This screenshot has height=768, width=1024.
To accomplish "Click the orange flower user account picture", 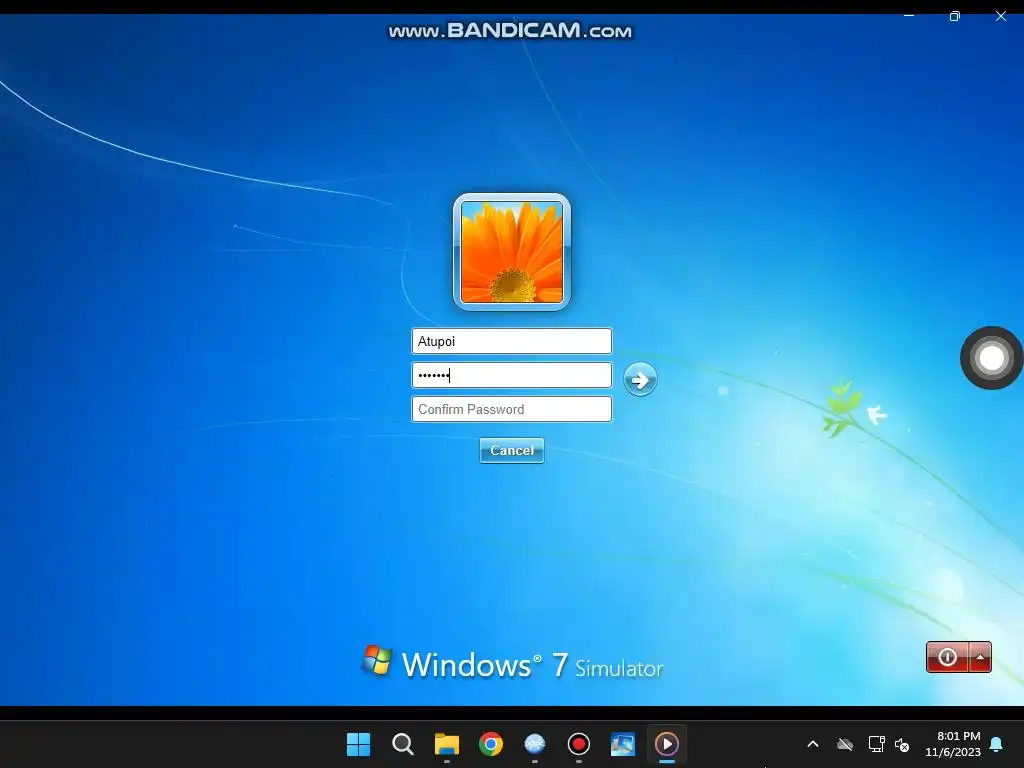I will (511, 251).
